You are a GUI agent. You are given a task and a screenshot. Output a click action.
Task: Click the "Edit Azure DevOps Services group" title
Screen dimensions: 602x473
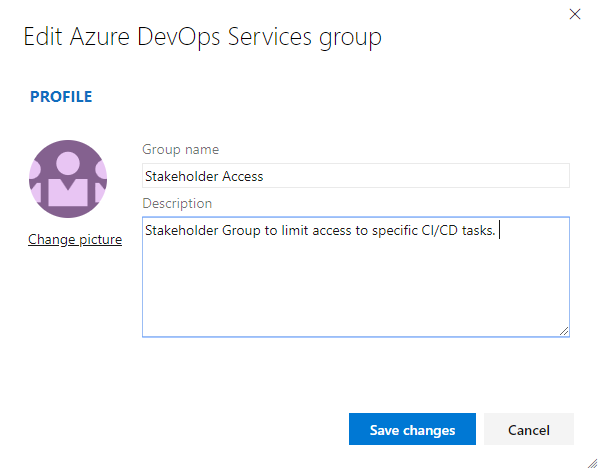(202, 38)
